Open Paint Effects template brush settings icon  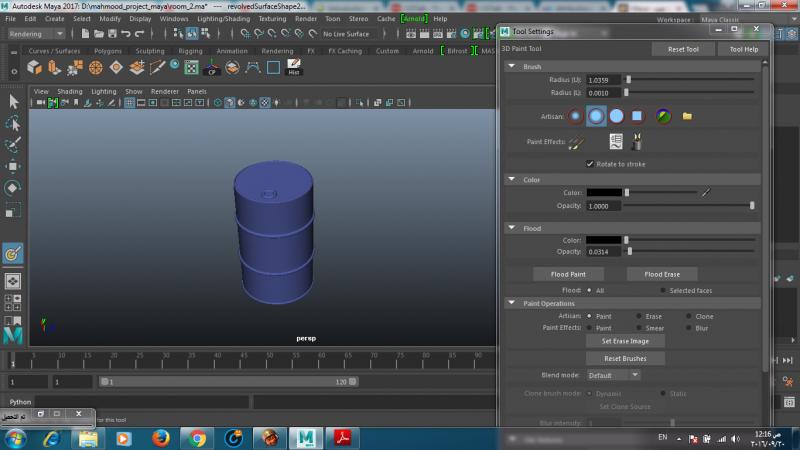616,142
